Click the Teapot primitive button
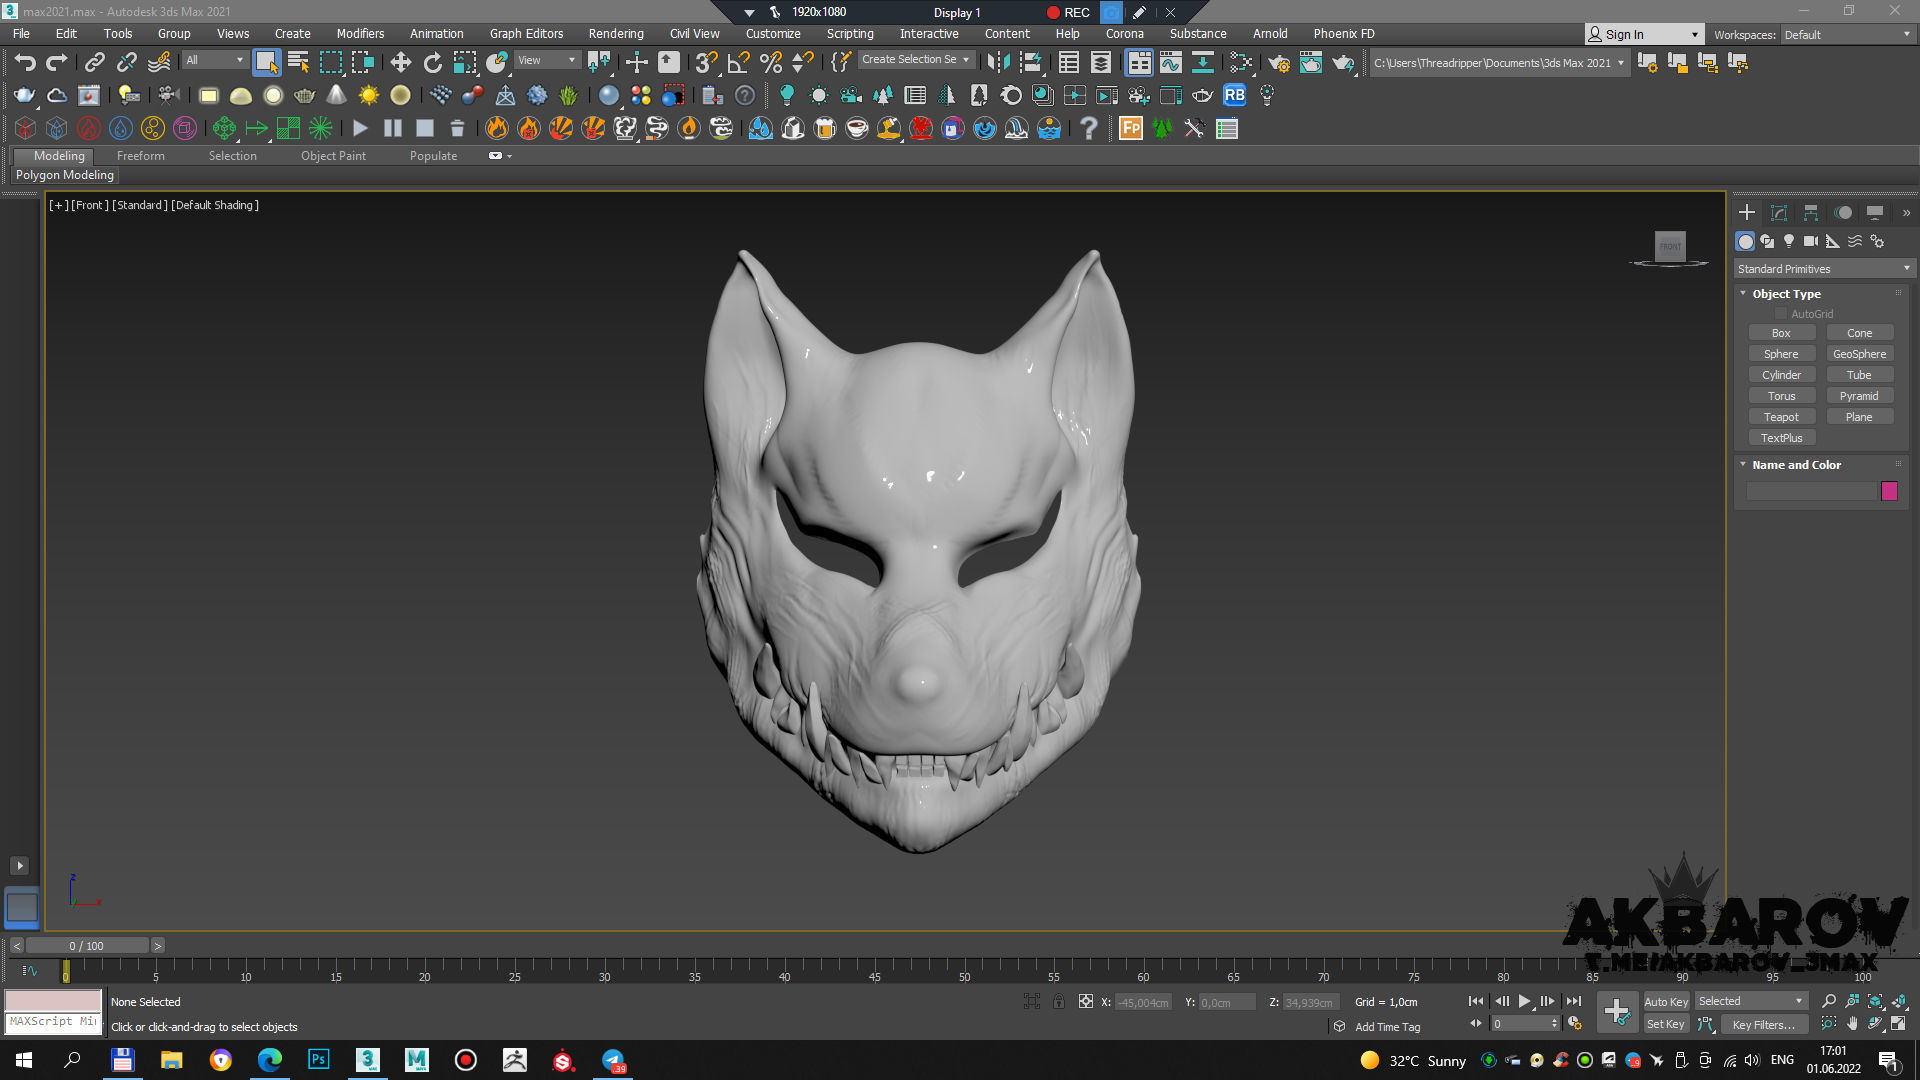The width and height of the screenshot is (1920, 1080). pos(1781,417)
